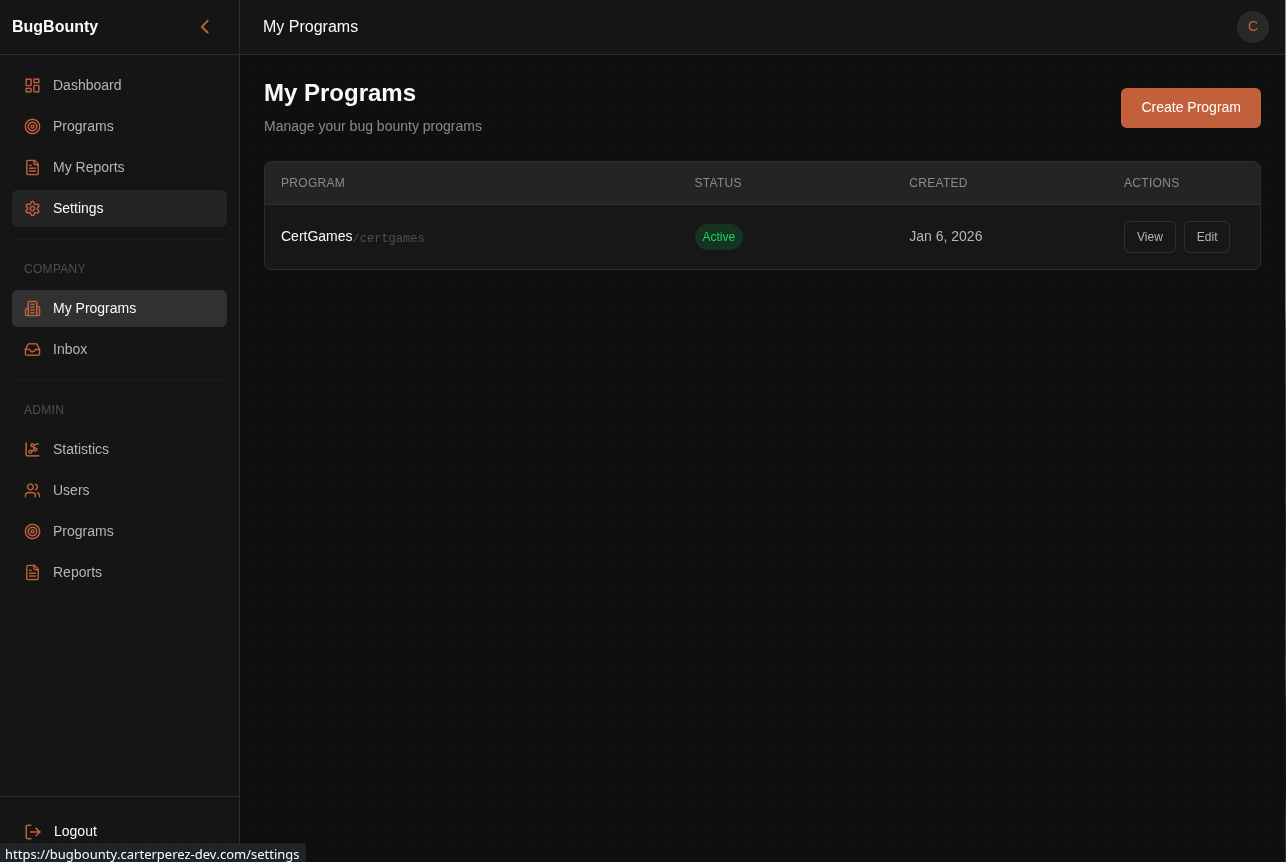
Task: Click the My Programs title in the top bar
Action: pyautogui.click(x=310, y=27)
